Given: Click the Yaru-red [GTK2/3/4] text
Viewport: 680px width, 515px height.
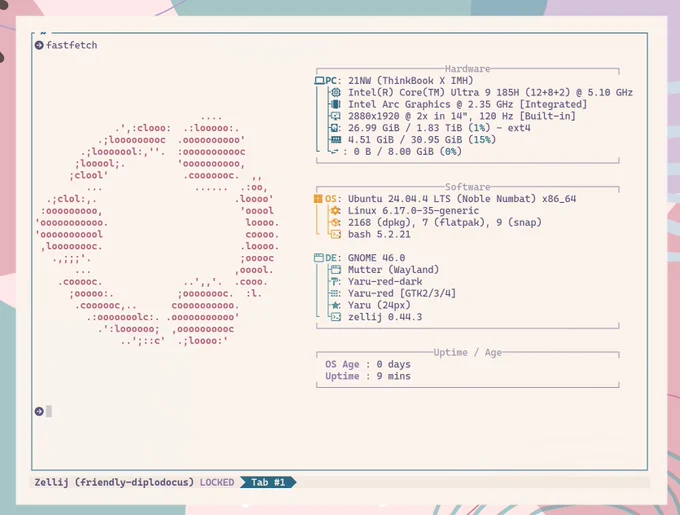Looking at the screenshot, I should coord(402,293).
